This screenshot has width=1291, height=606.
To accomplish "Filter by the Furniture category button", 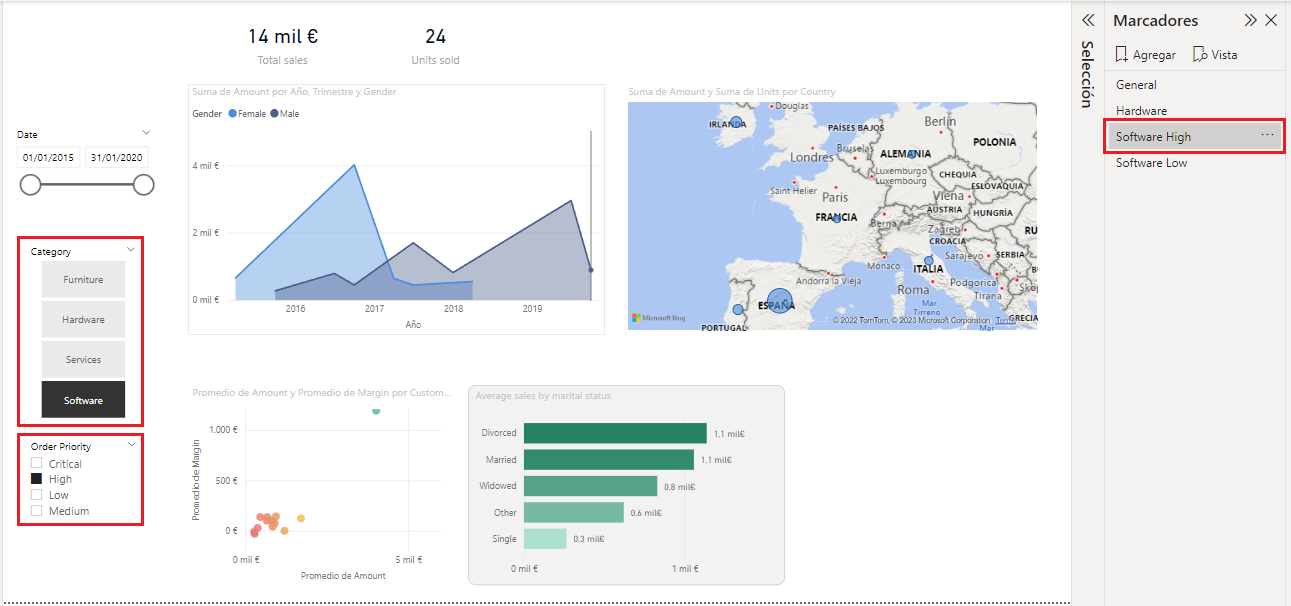I will tap(83, 280).
